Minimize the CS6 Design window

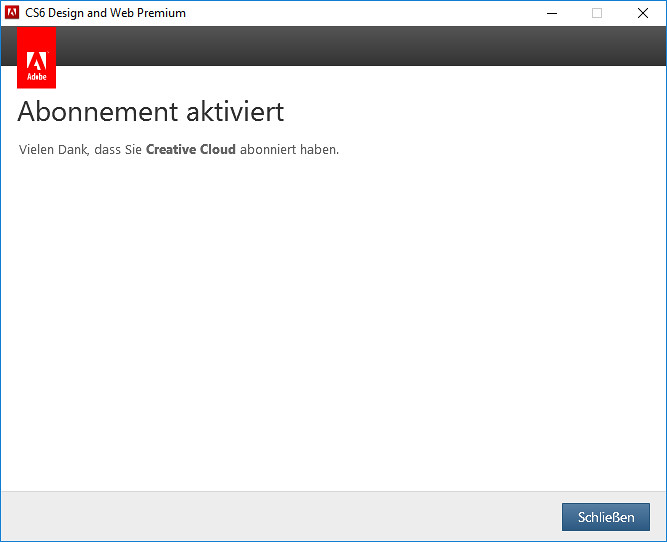[552, 13]
